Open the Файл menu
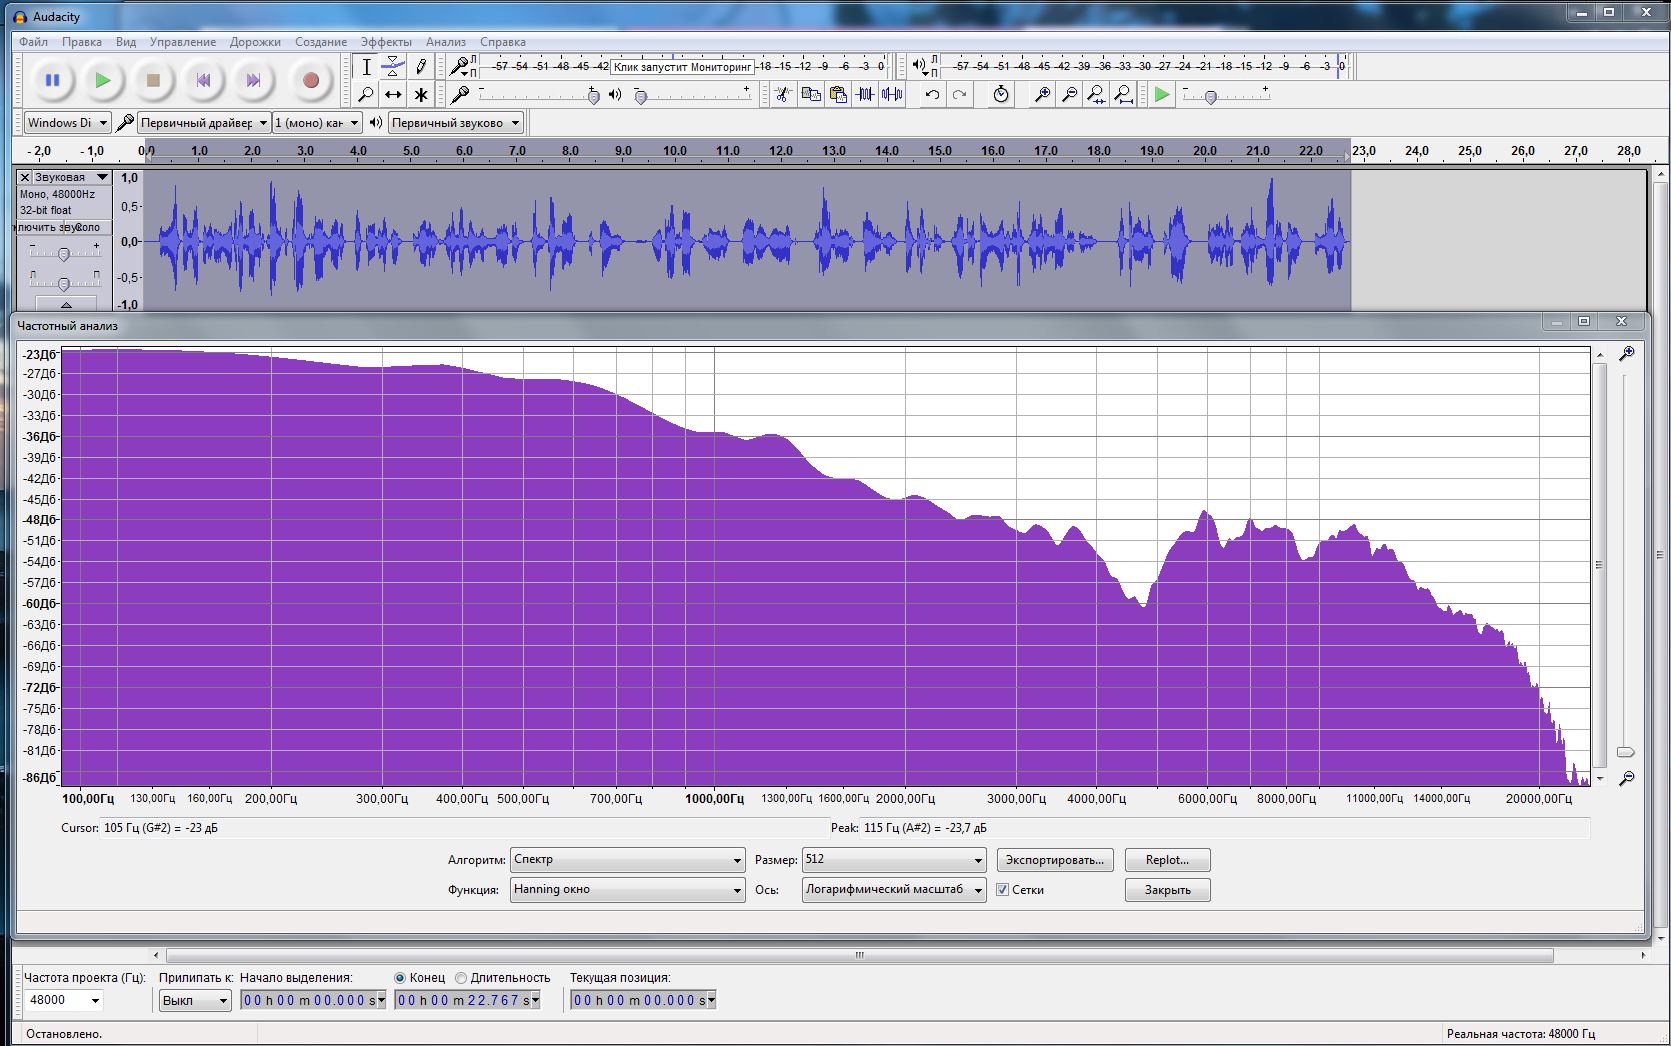 33,42
